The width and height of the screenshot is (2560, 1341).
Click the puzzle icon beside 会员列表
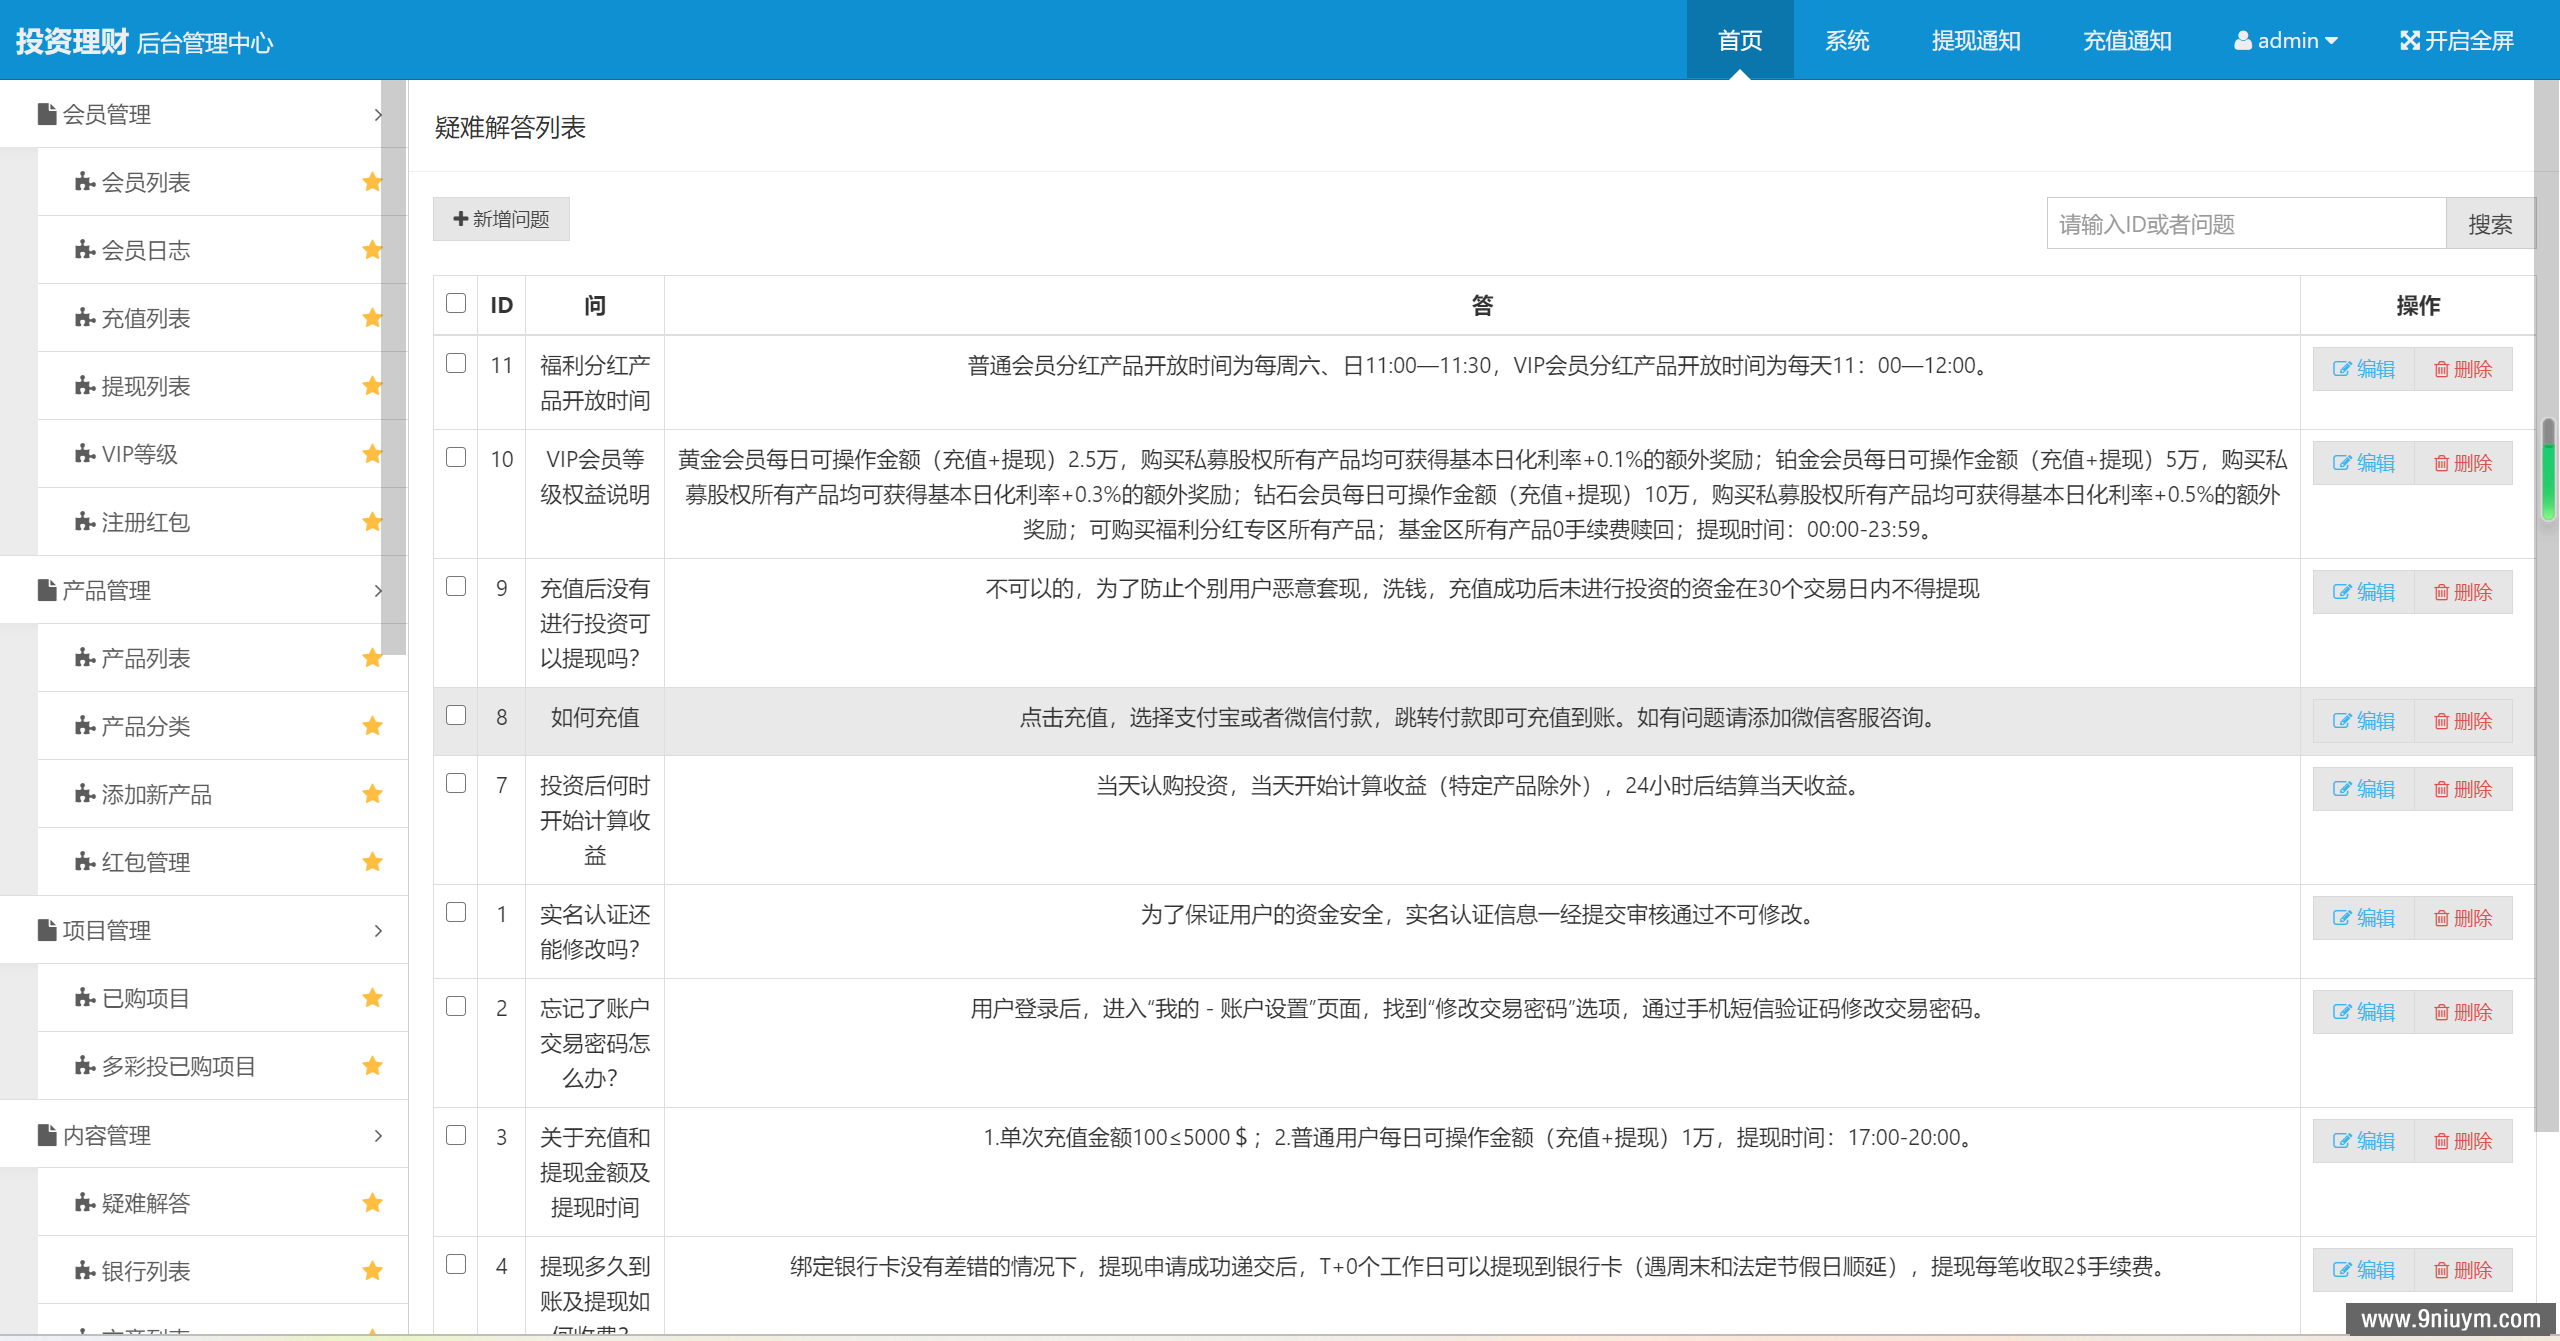85,182
